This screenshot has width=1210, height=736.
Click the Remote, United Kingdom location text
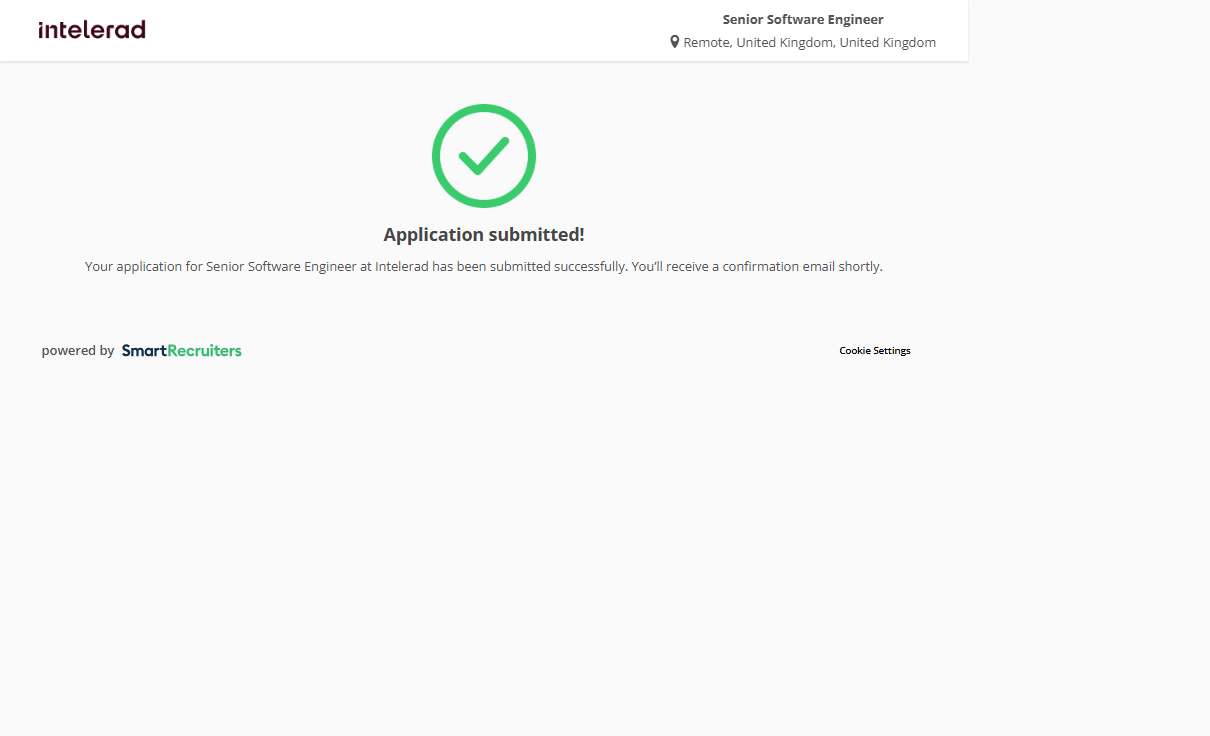point(809,43)
